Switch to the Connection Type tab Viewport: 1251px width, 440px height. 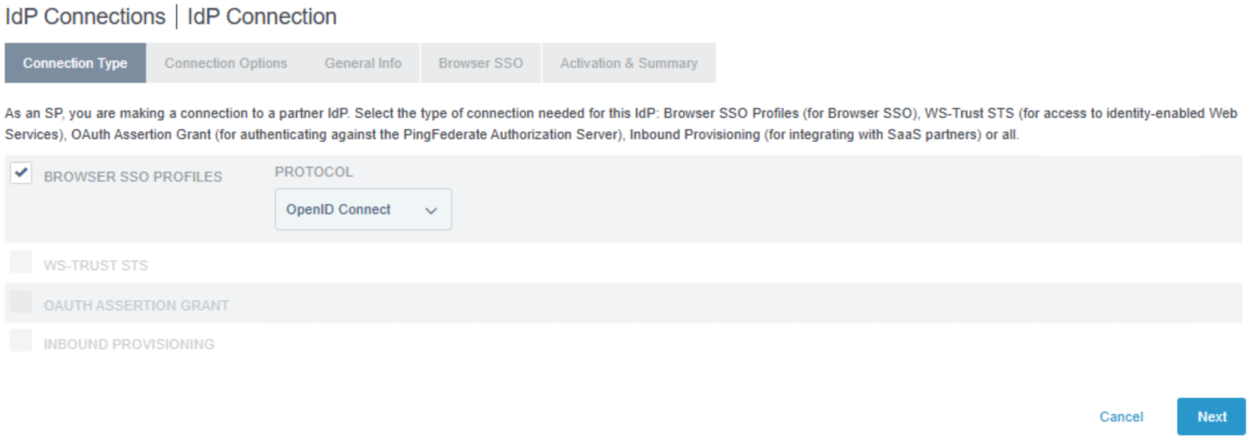tap(75, 63)
